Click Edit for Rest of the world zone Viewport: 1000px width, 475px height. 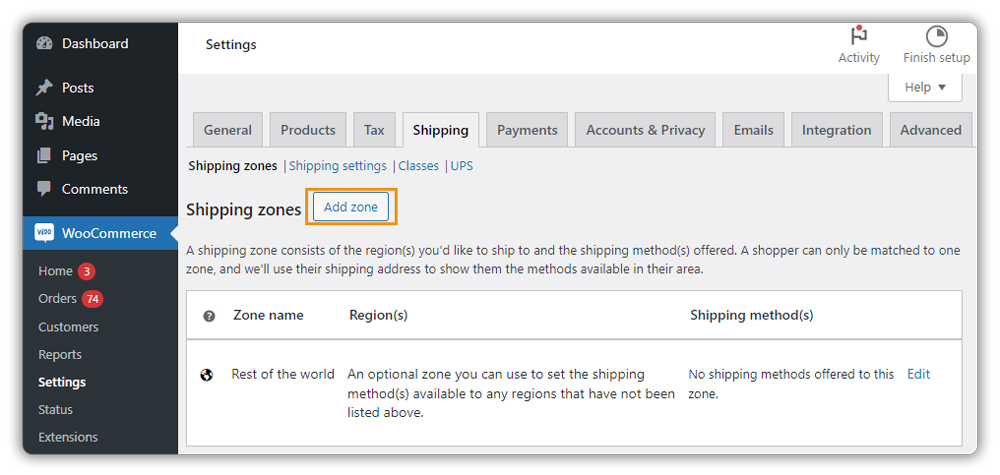point(918,374)
